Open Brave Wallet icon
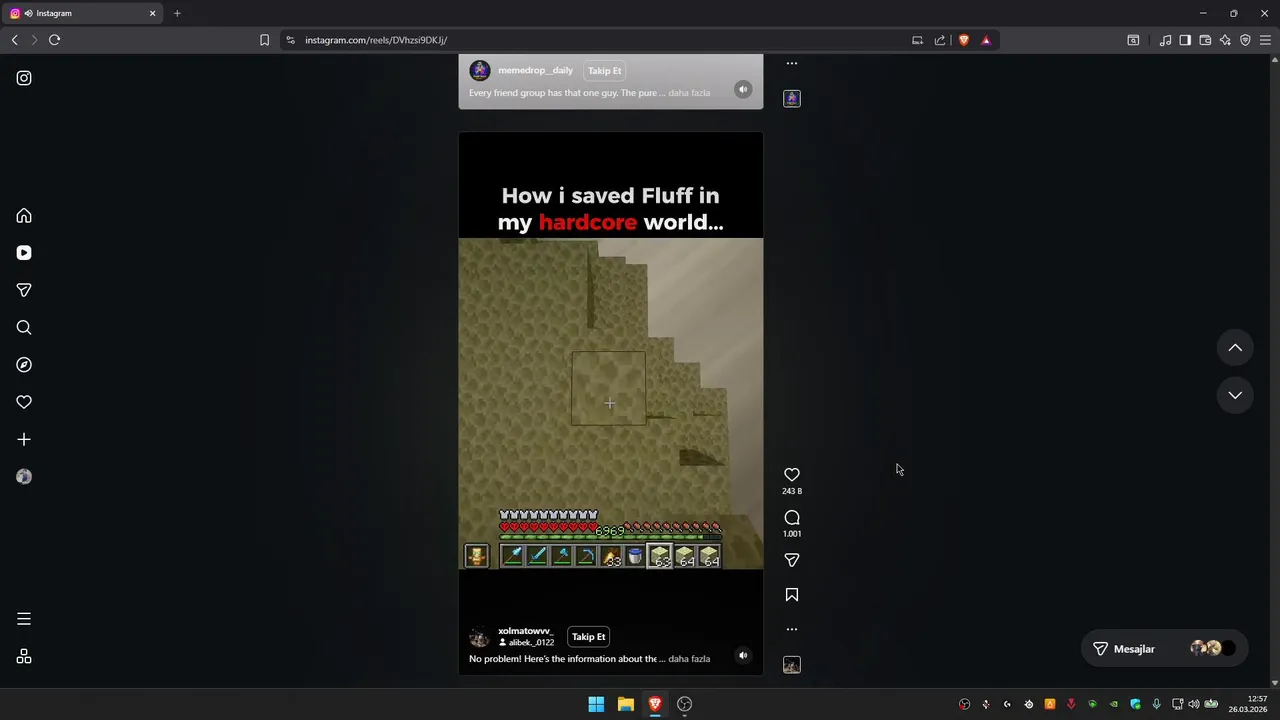 1205,40
